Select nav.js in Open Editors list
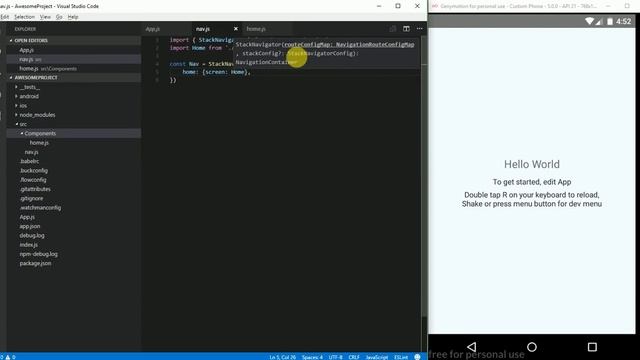 27,60
